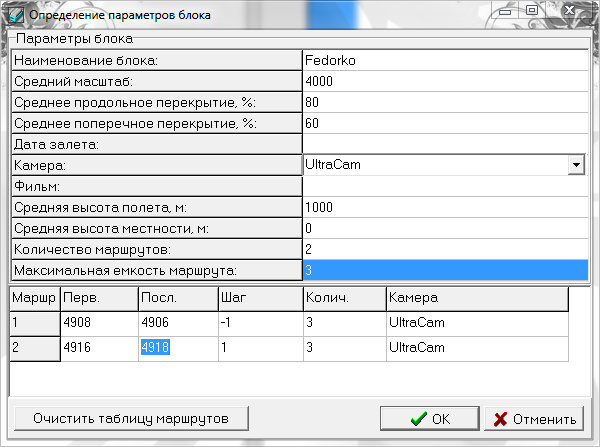The image size is (600, 447).
Task: Click the Отменить button
Action: [534, 419]
